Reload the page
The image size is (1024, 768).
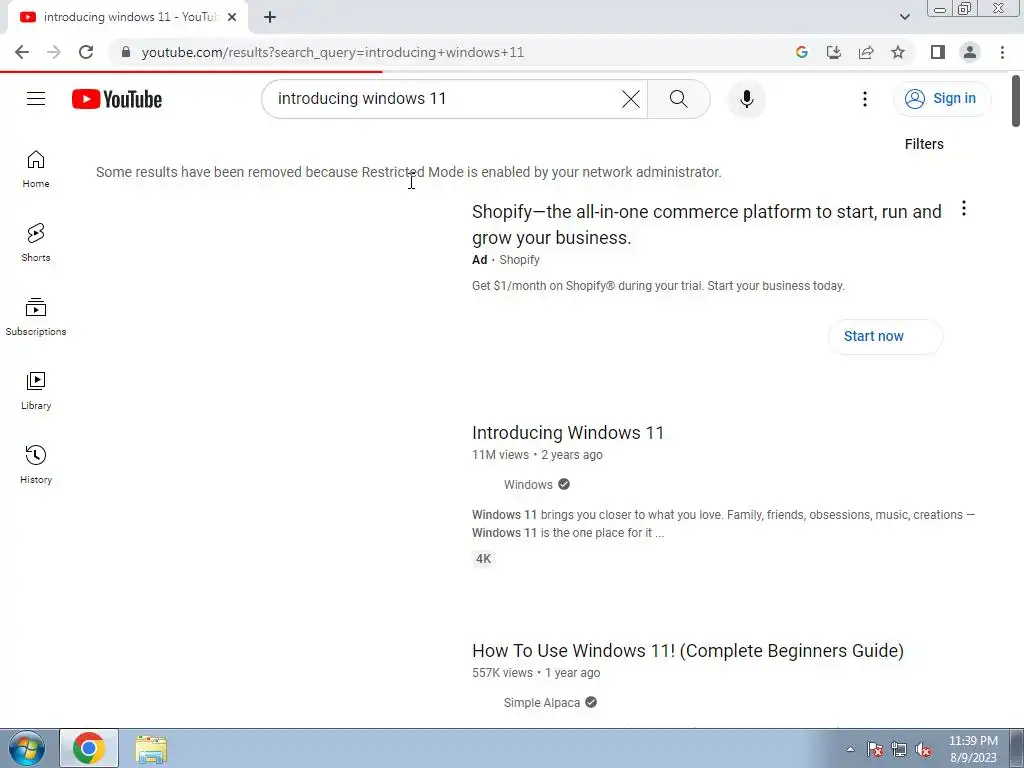(x=86, y=52)
